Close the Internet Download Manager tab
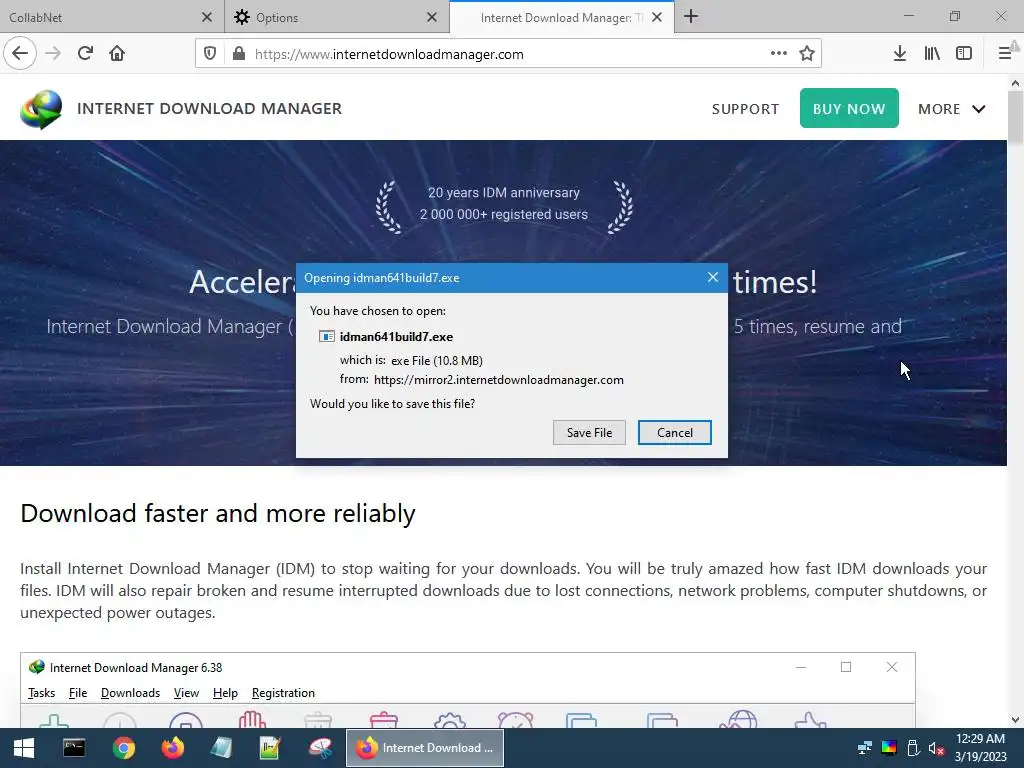 (x=657, y=18)
